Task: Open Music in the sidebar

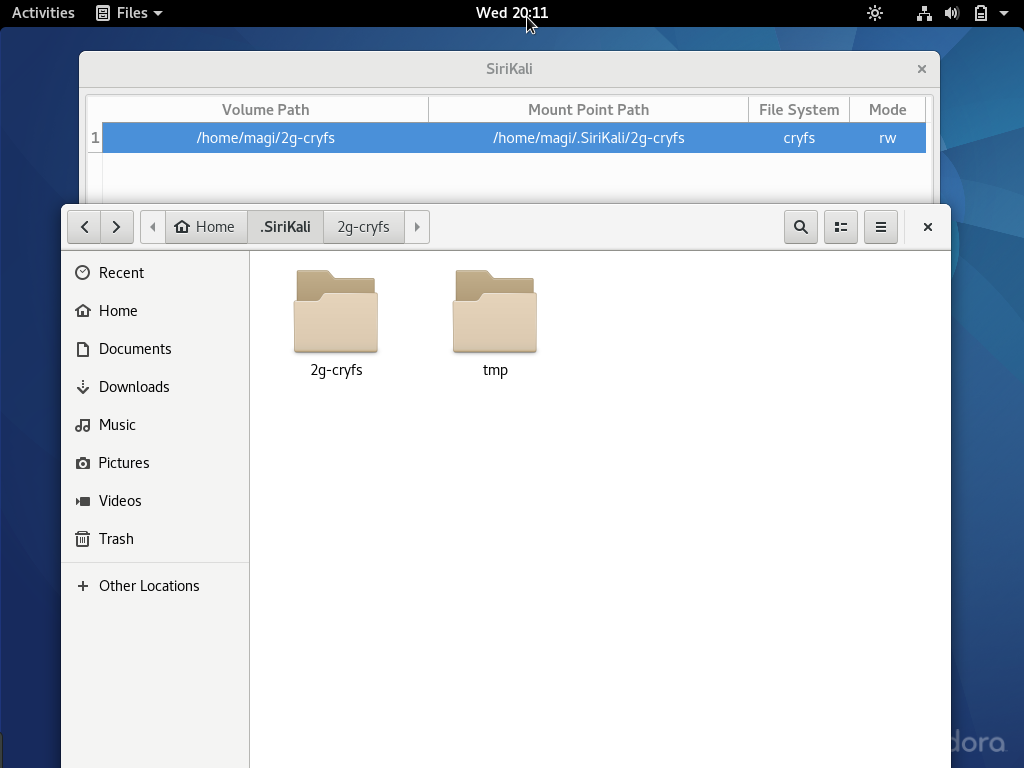Action: (155, 424)
